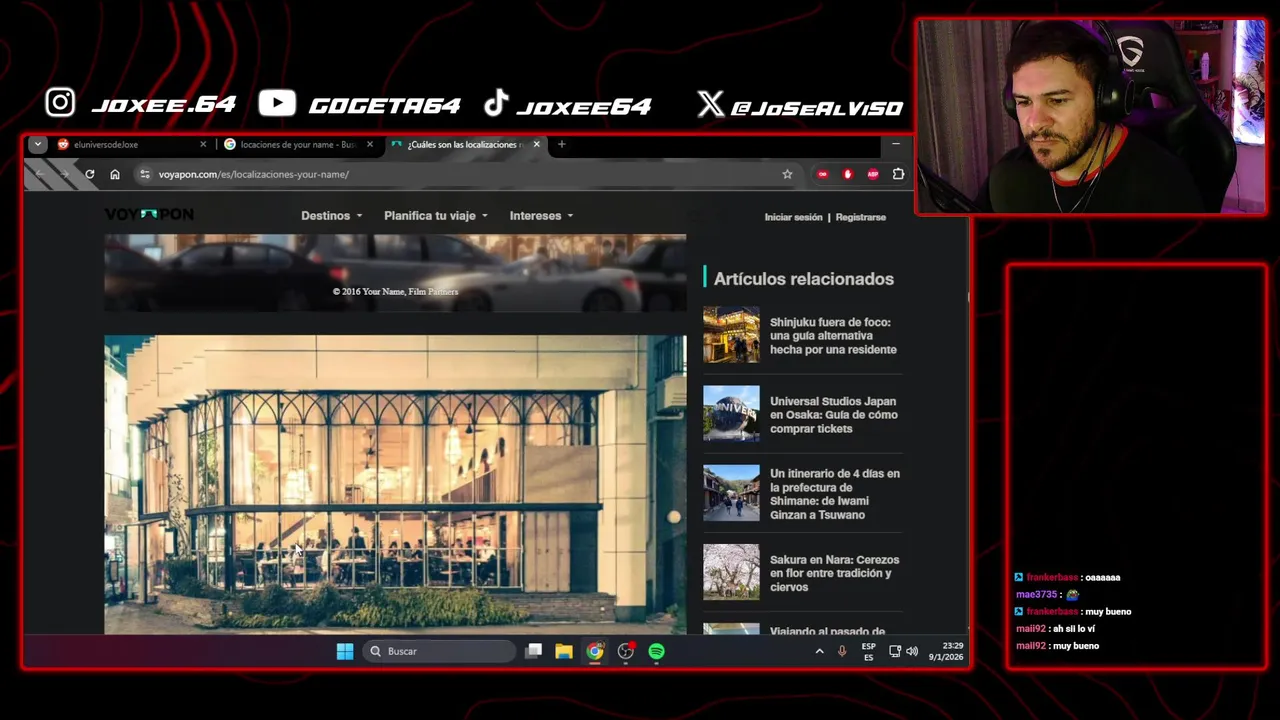The width and height of the screenshot is (1280, 720).
Task: Click the X logo in the overlay
Action: click(x=710, y=104)
